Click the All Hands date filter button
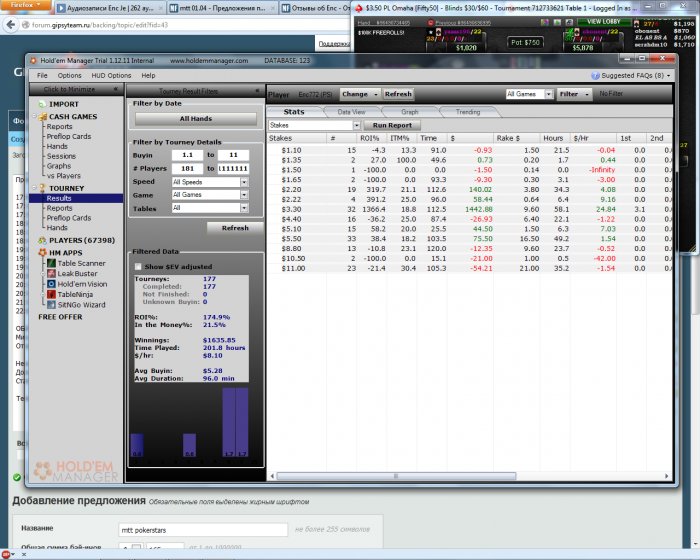Image resolution: width=700 pixels, height=560 pixels. [x=196, y=119]
